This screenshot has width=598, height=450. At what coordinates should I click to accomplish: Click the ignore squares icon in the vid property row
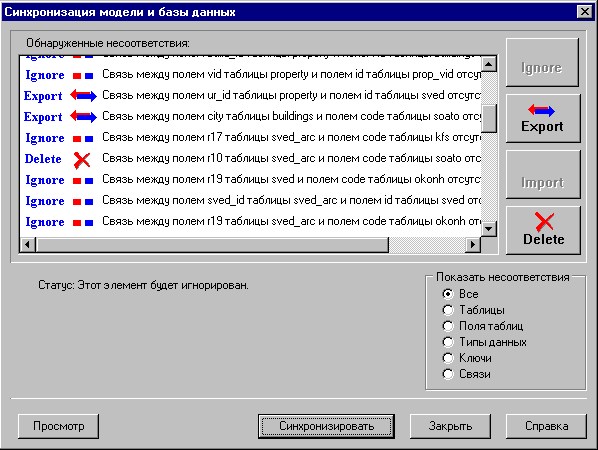coord(83,76)
